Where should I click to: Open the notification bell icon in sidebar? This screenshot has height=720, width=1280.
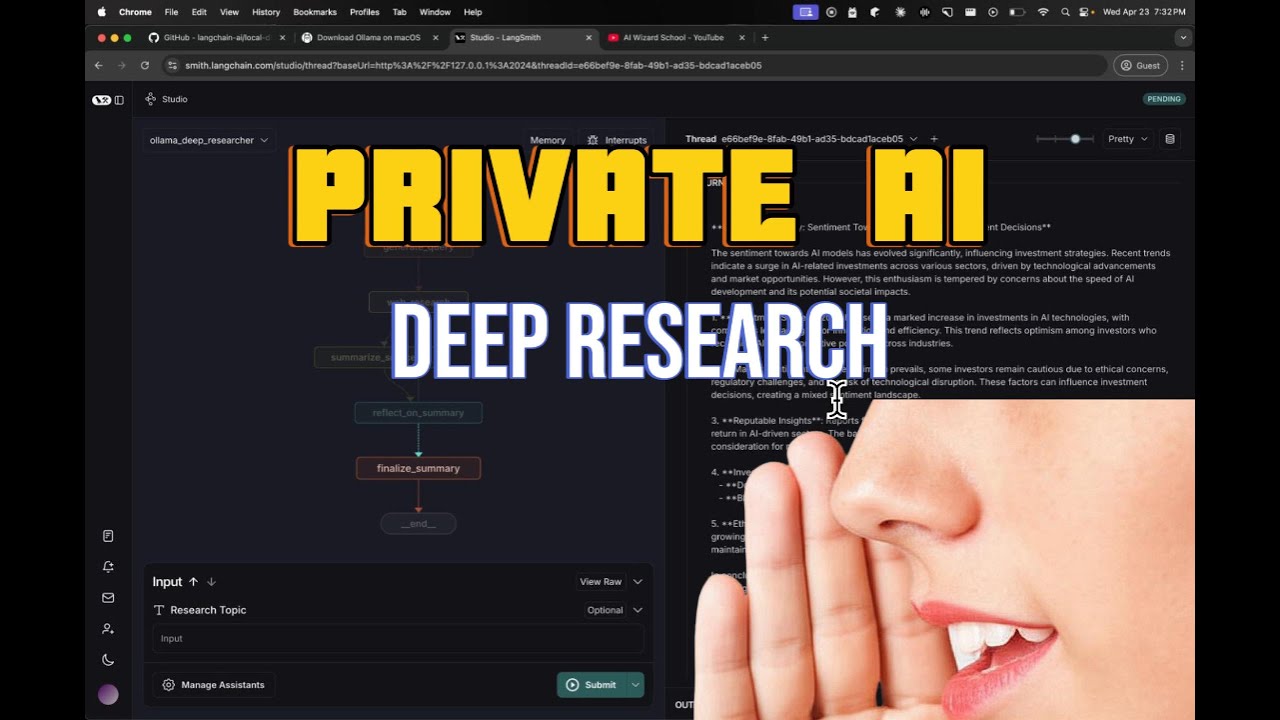[108, 567]
